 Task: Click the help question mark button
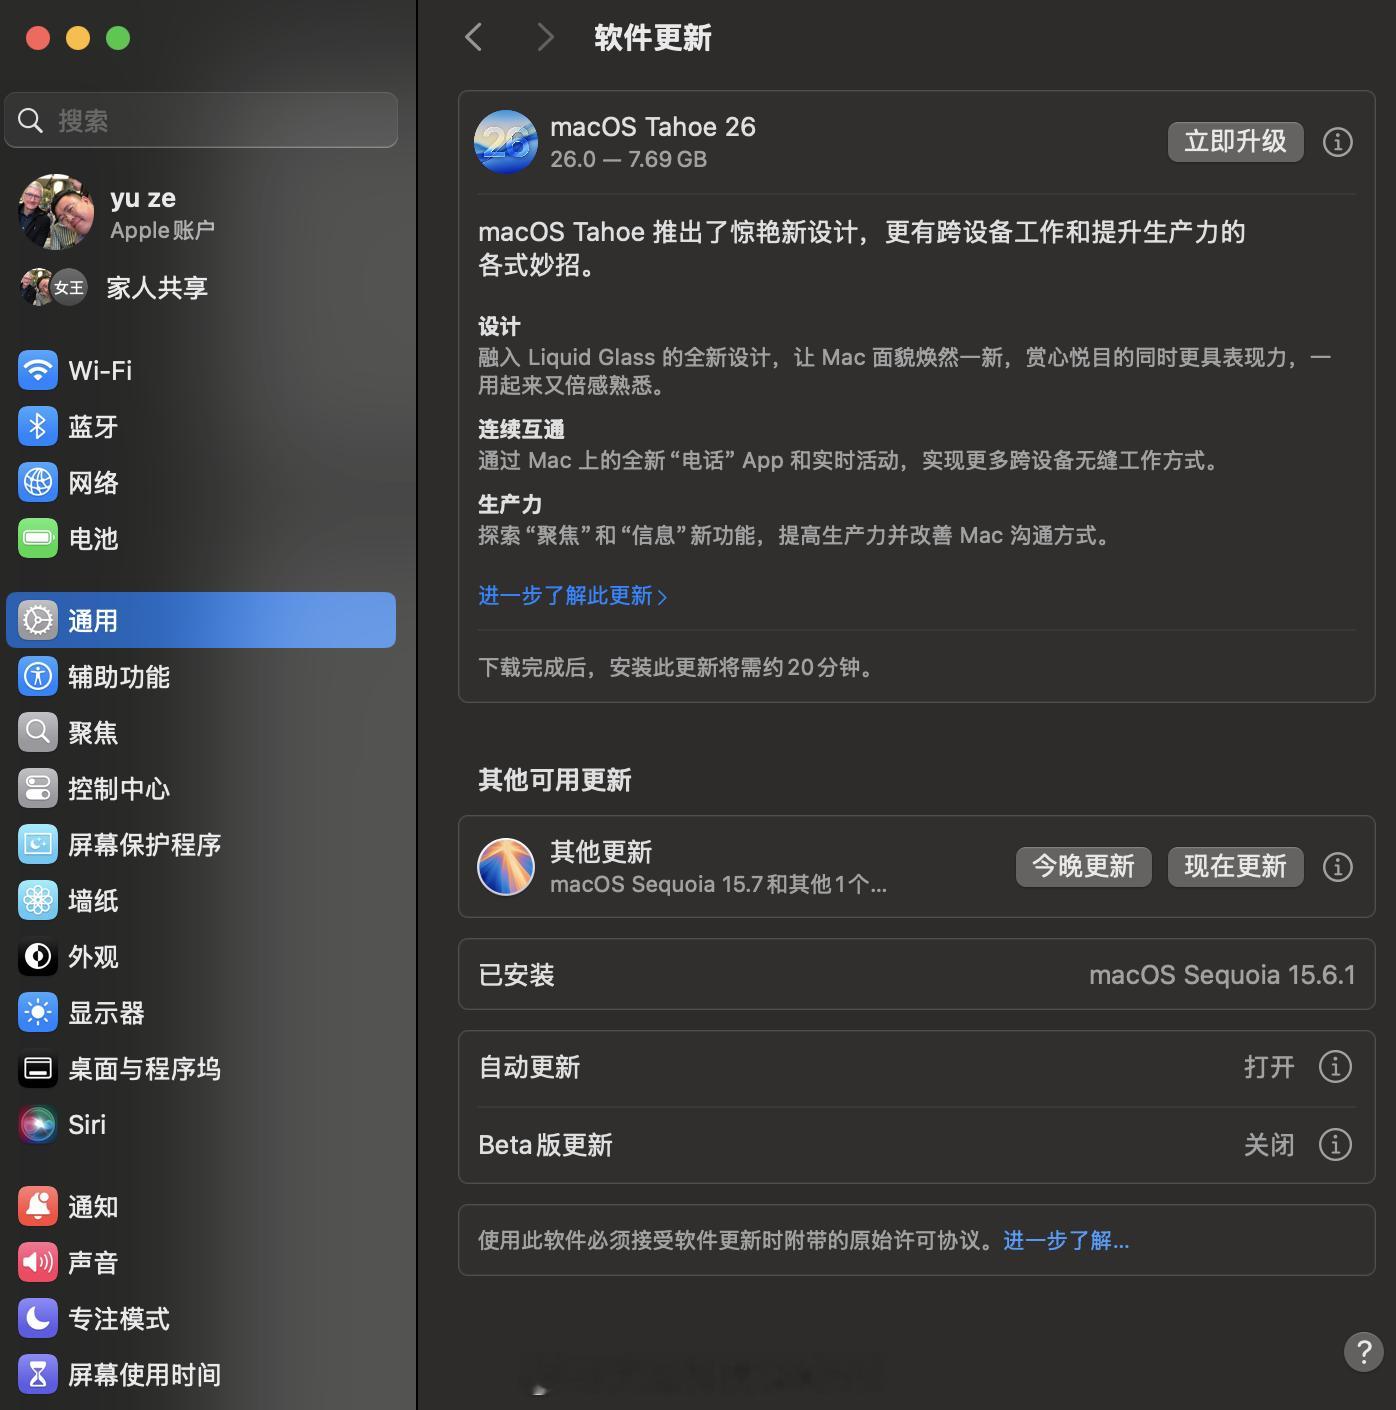pos(1363,1351)
